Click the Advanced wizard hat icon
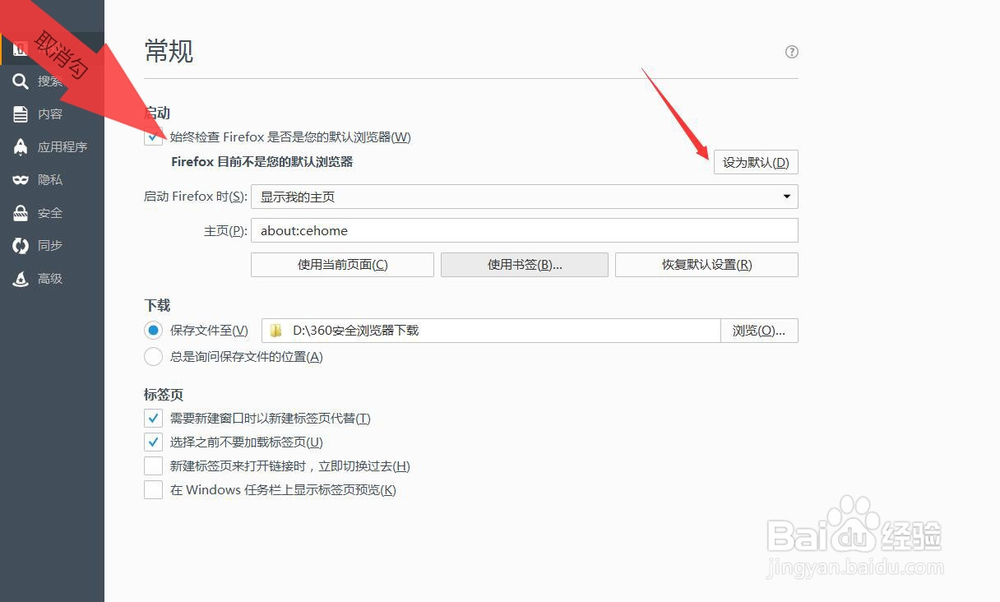Viewport: 1000px width, 602px height. click(x=20, y=279)
